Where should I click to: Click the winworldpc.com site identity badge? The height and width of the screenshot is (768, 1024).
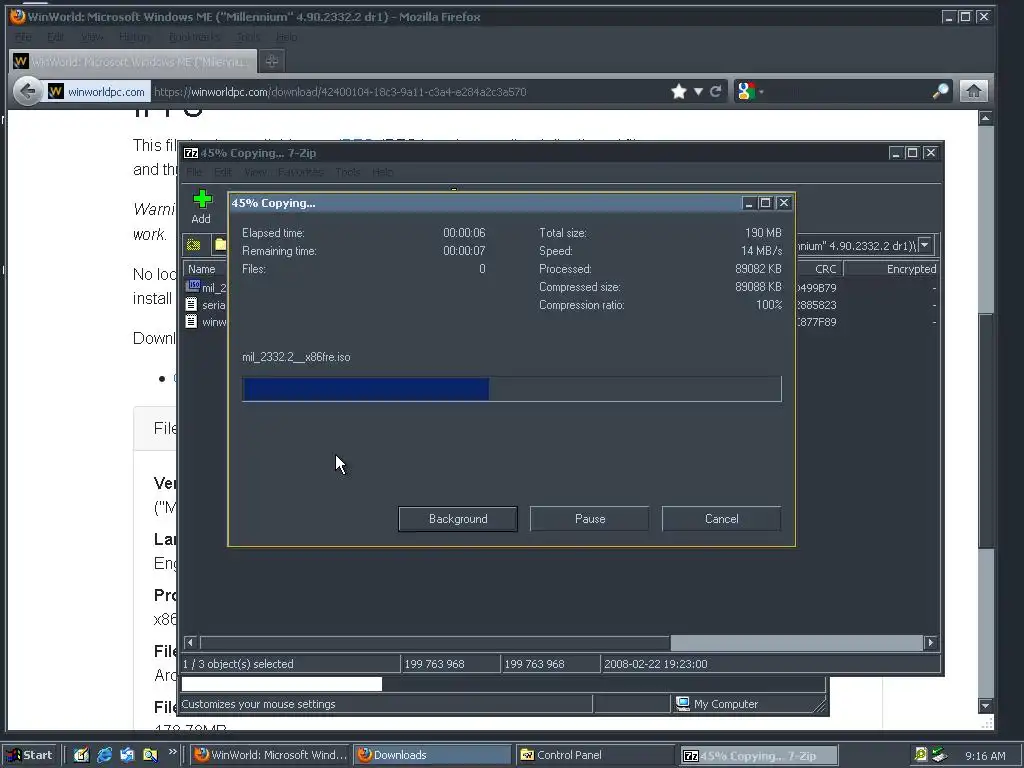pos(98,91)
